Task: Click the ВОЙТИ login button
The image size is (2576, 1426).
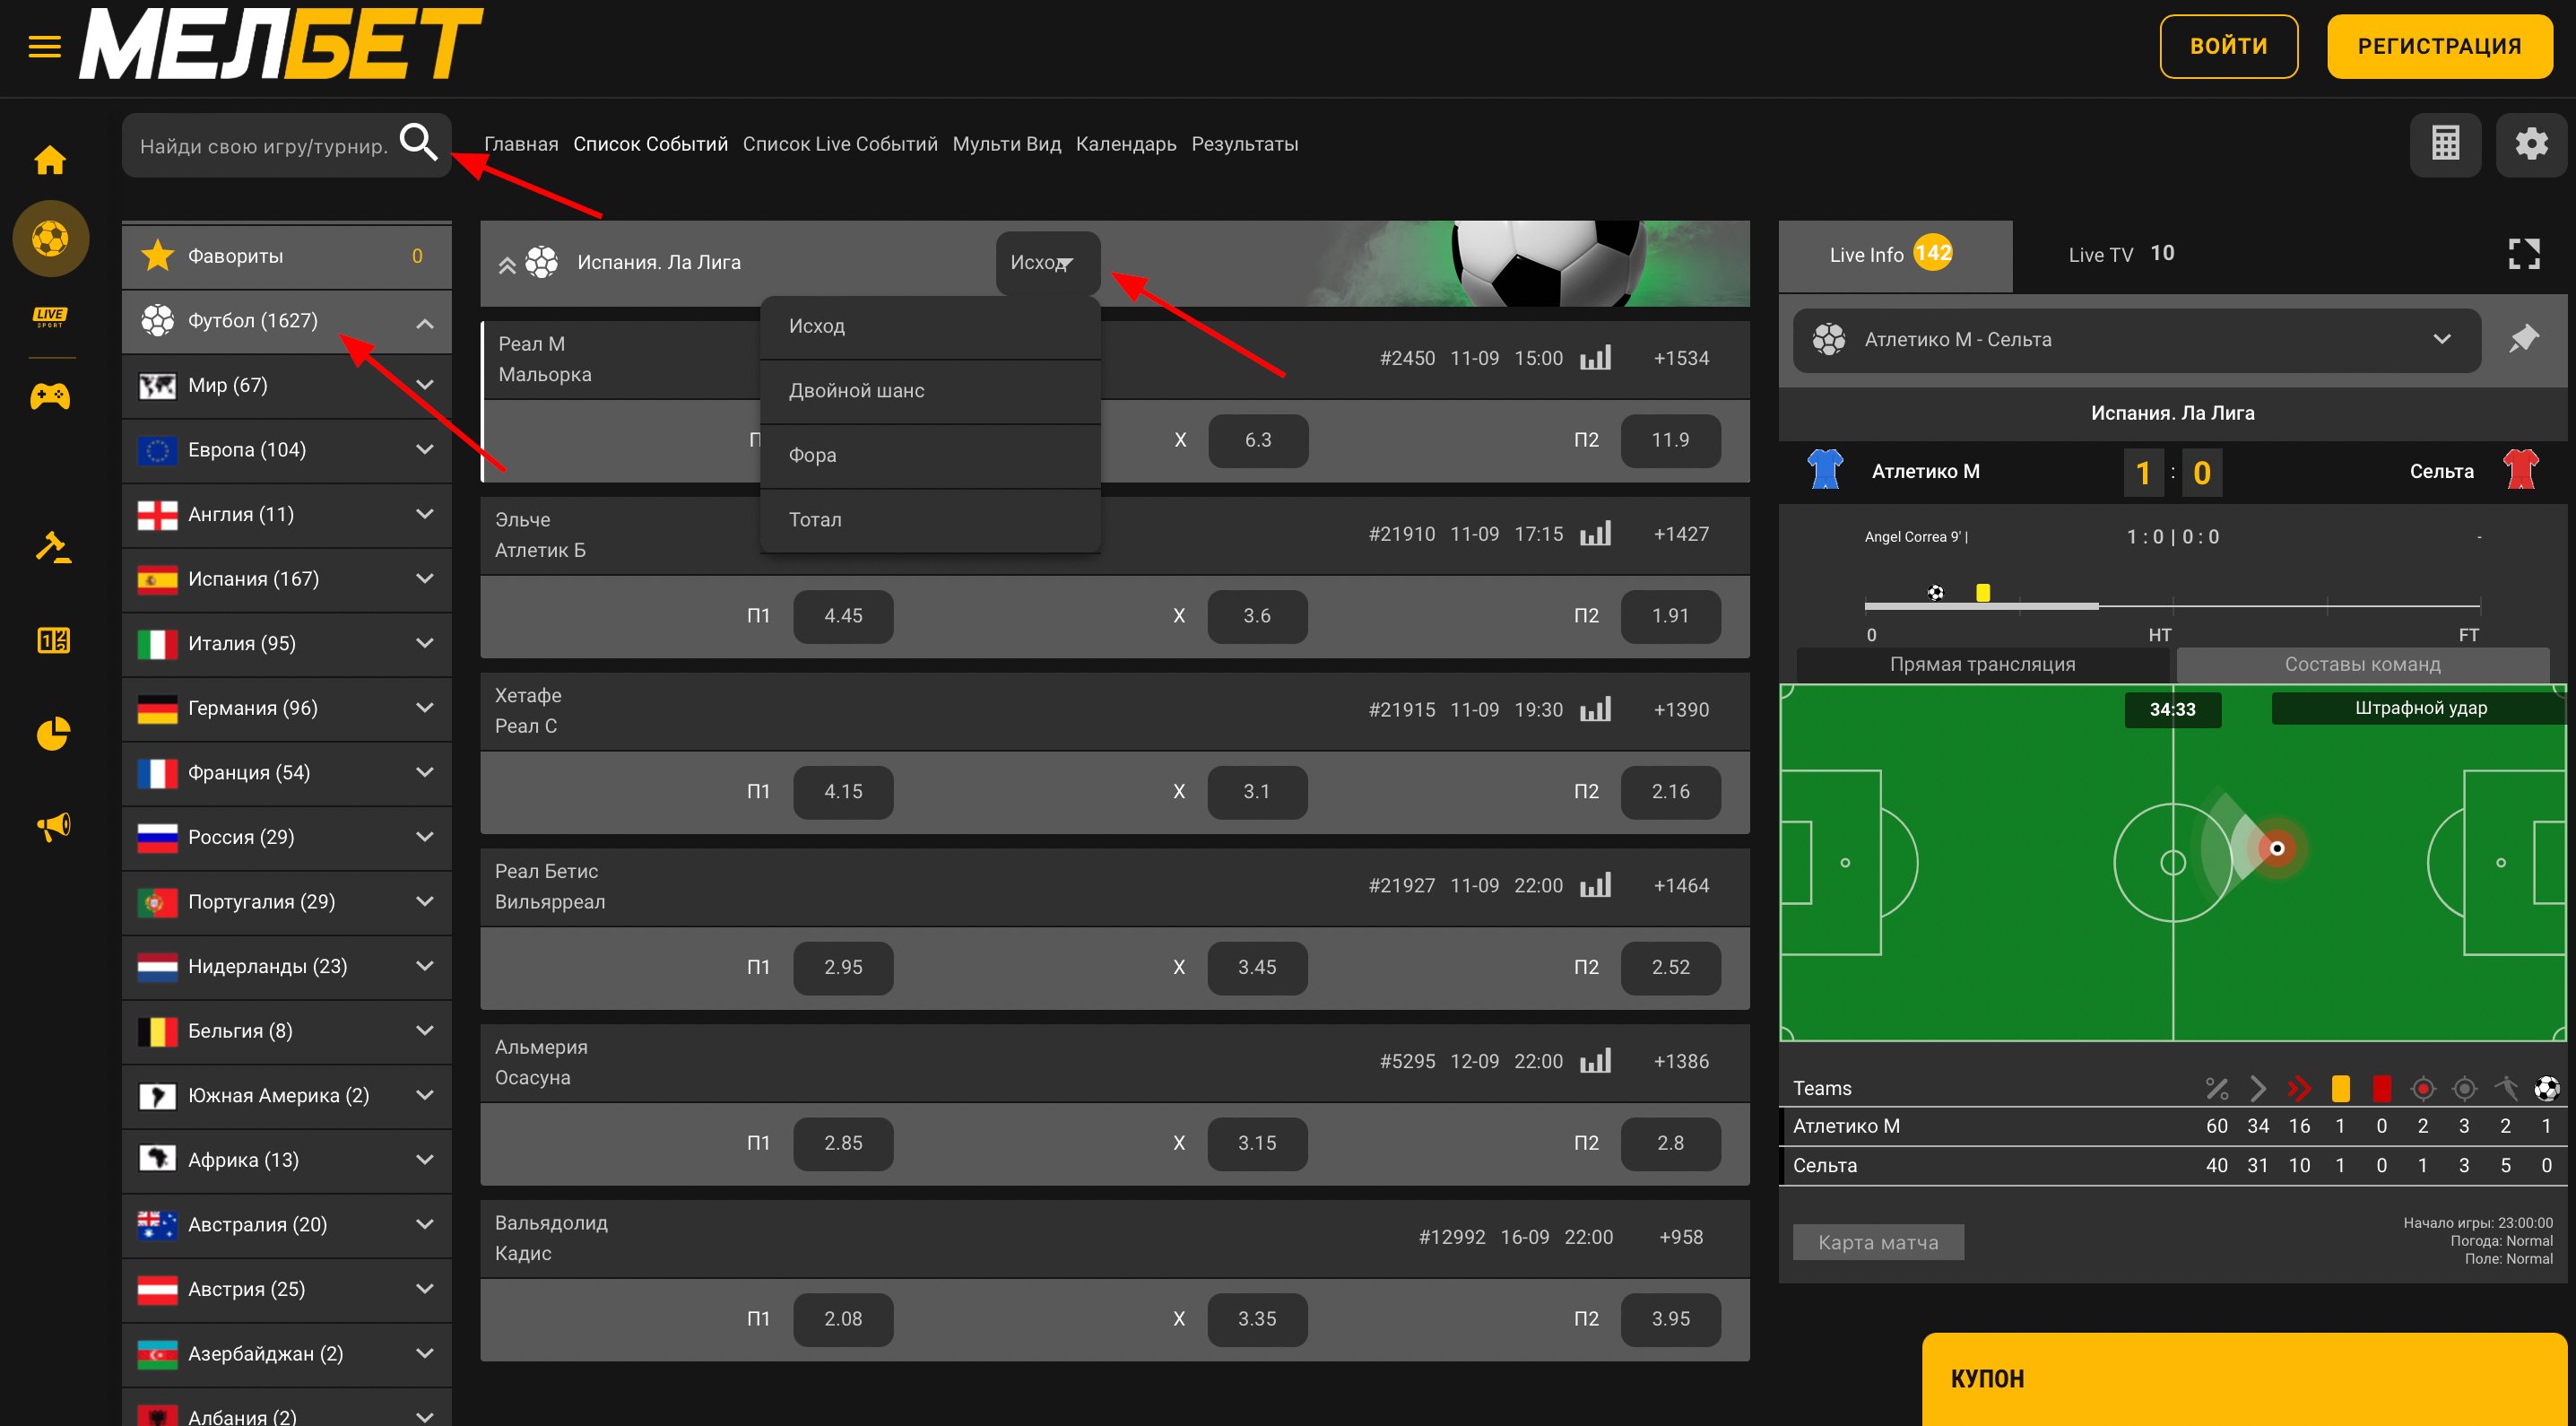Action: pyautogui.click(x=2228, y=46)
